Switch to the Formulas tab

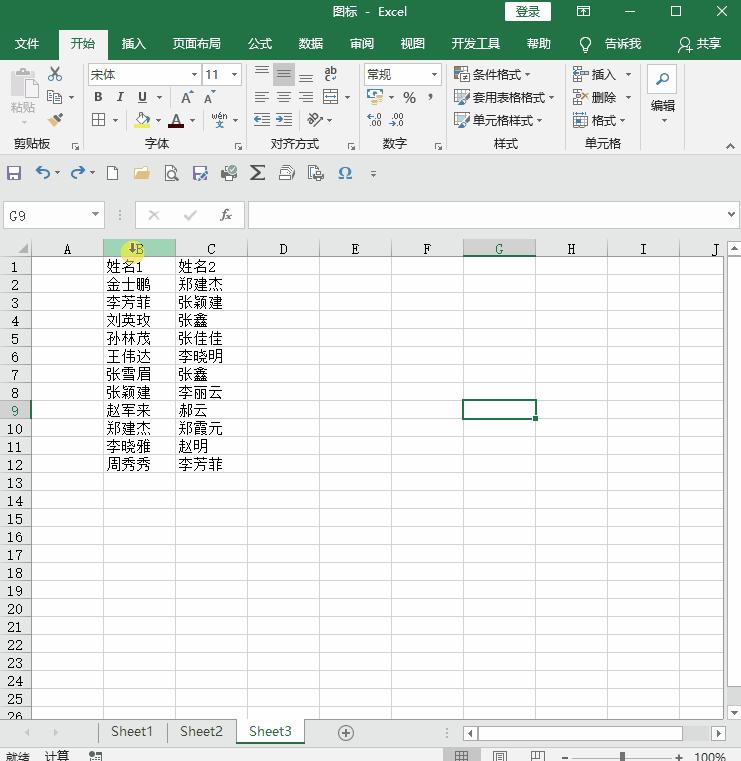[260, 44]
